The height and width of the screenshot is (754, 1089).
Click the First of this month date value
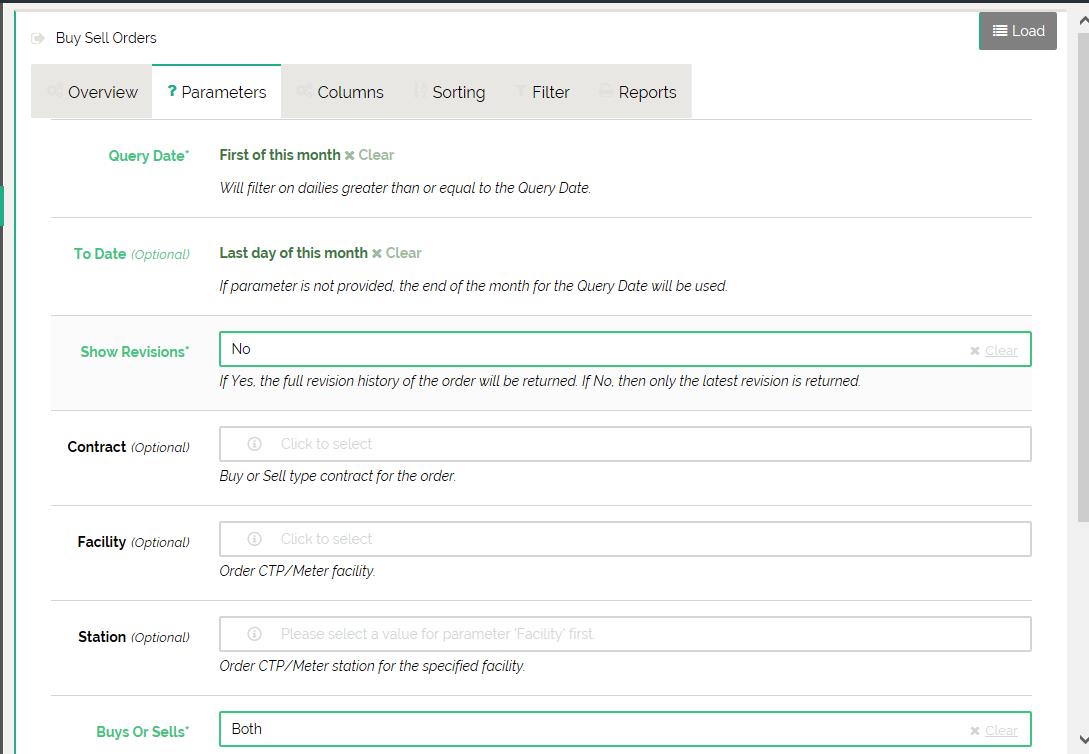(x=279, y=155)
